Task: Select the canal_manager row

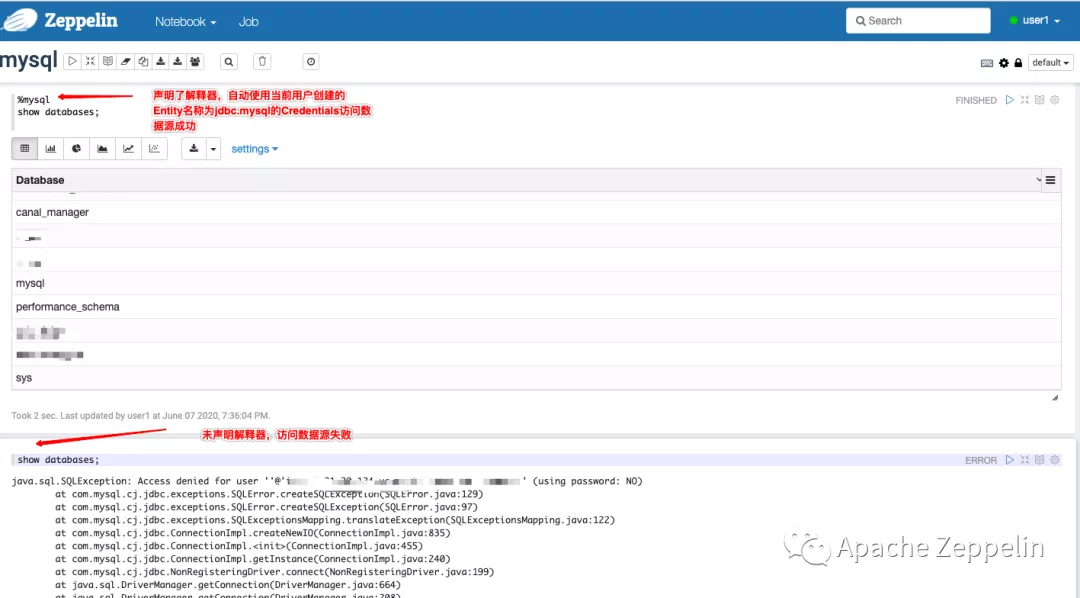Action: tap(536, 212)
